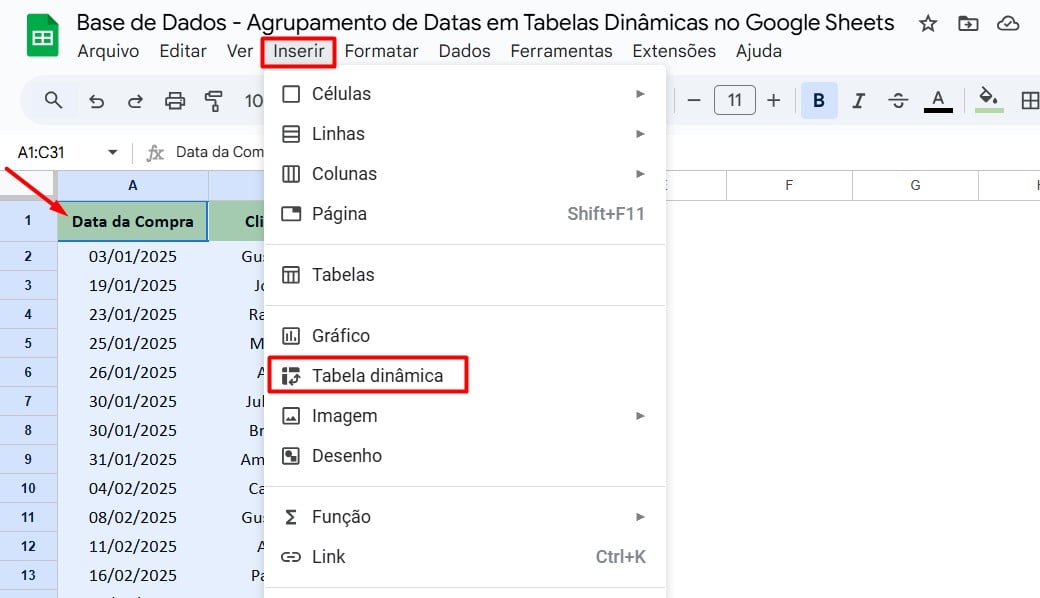Decrease font size with minus button
This screenshot has height=598, width=1040.
point(694,101)
